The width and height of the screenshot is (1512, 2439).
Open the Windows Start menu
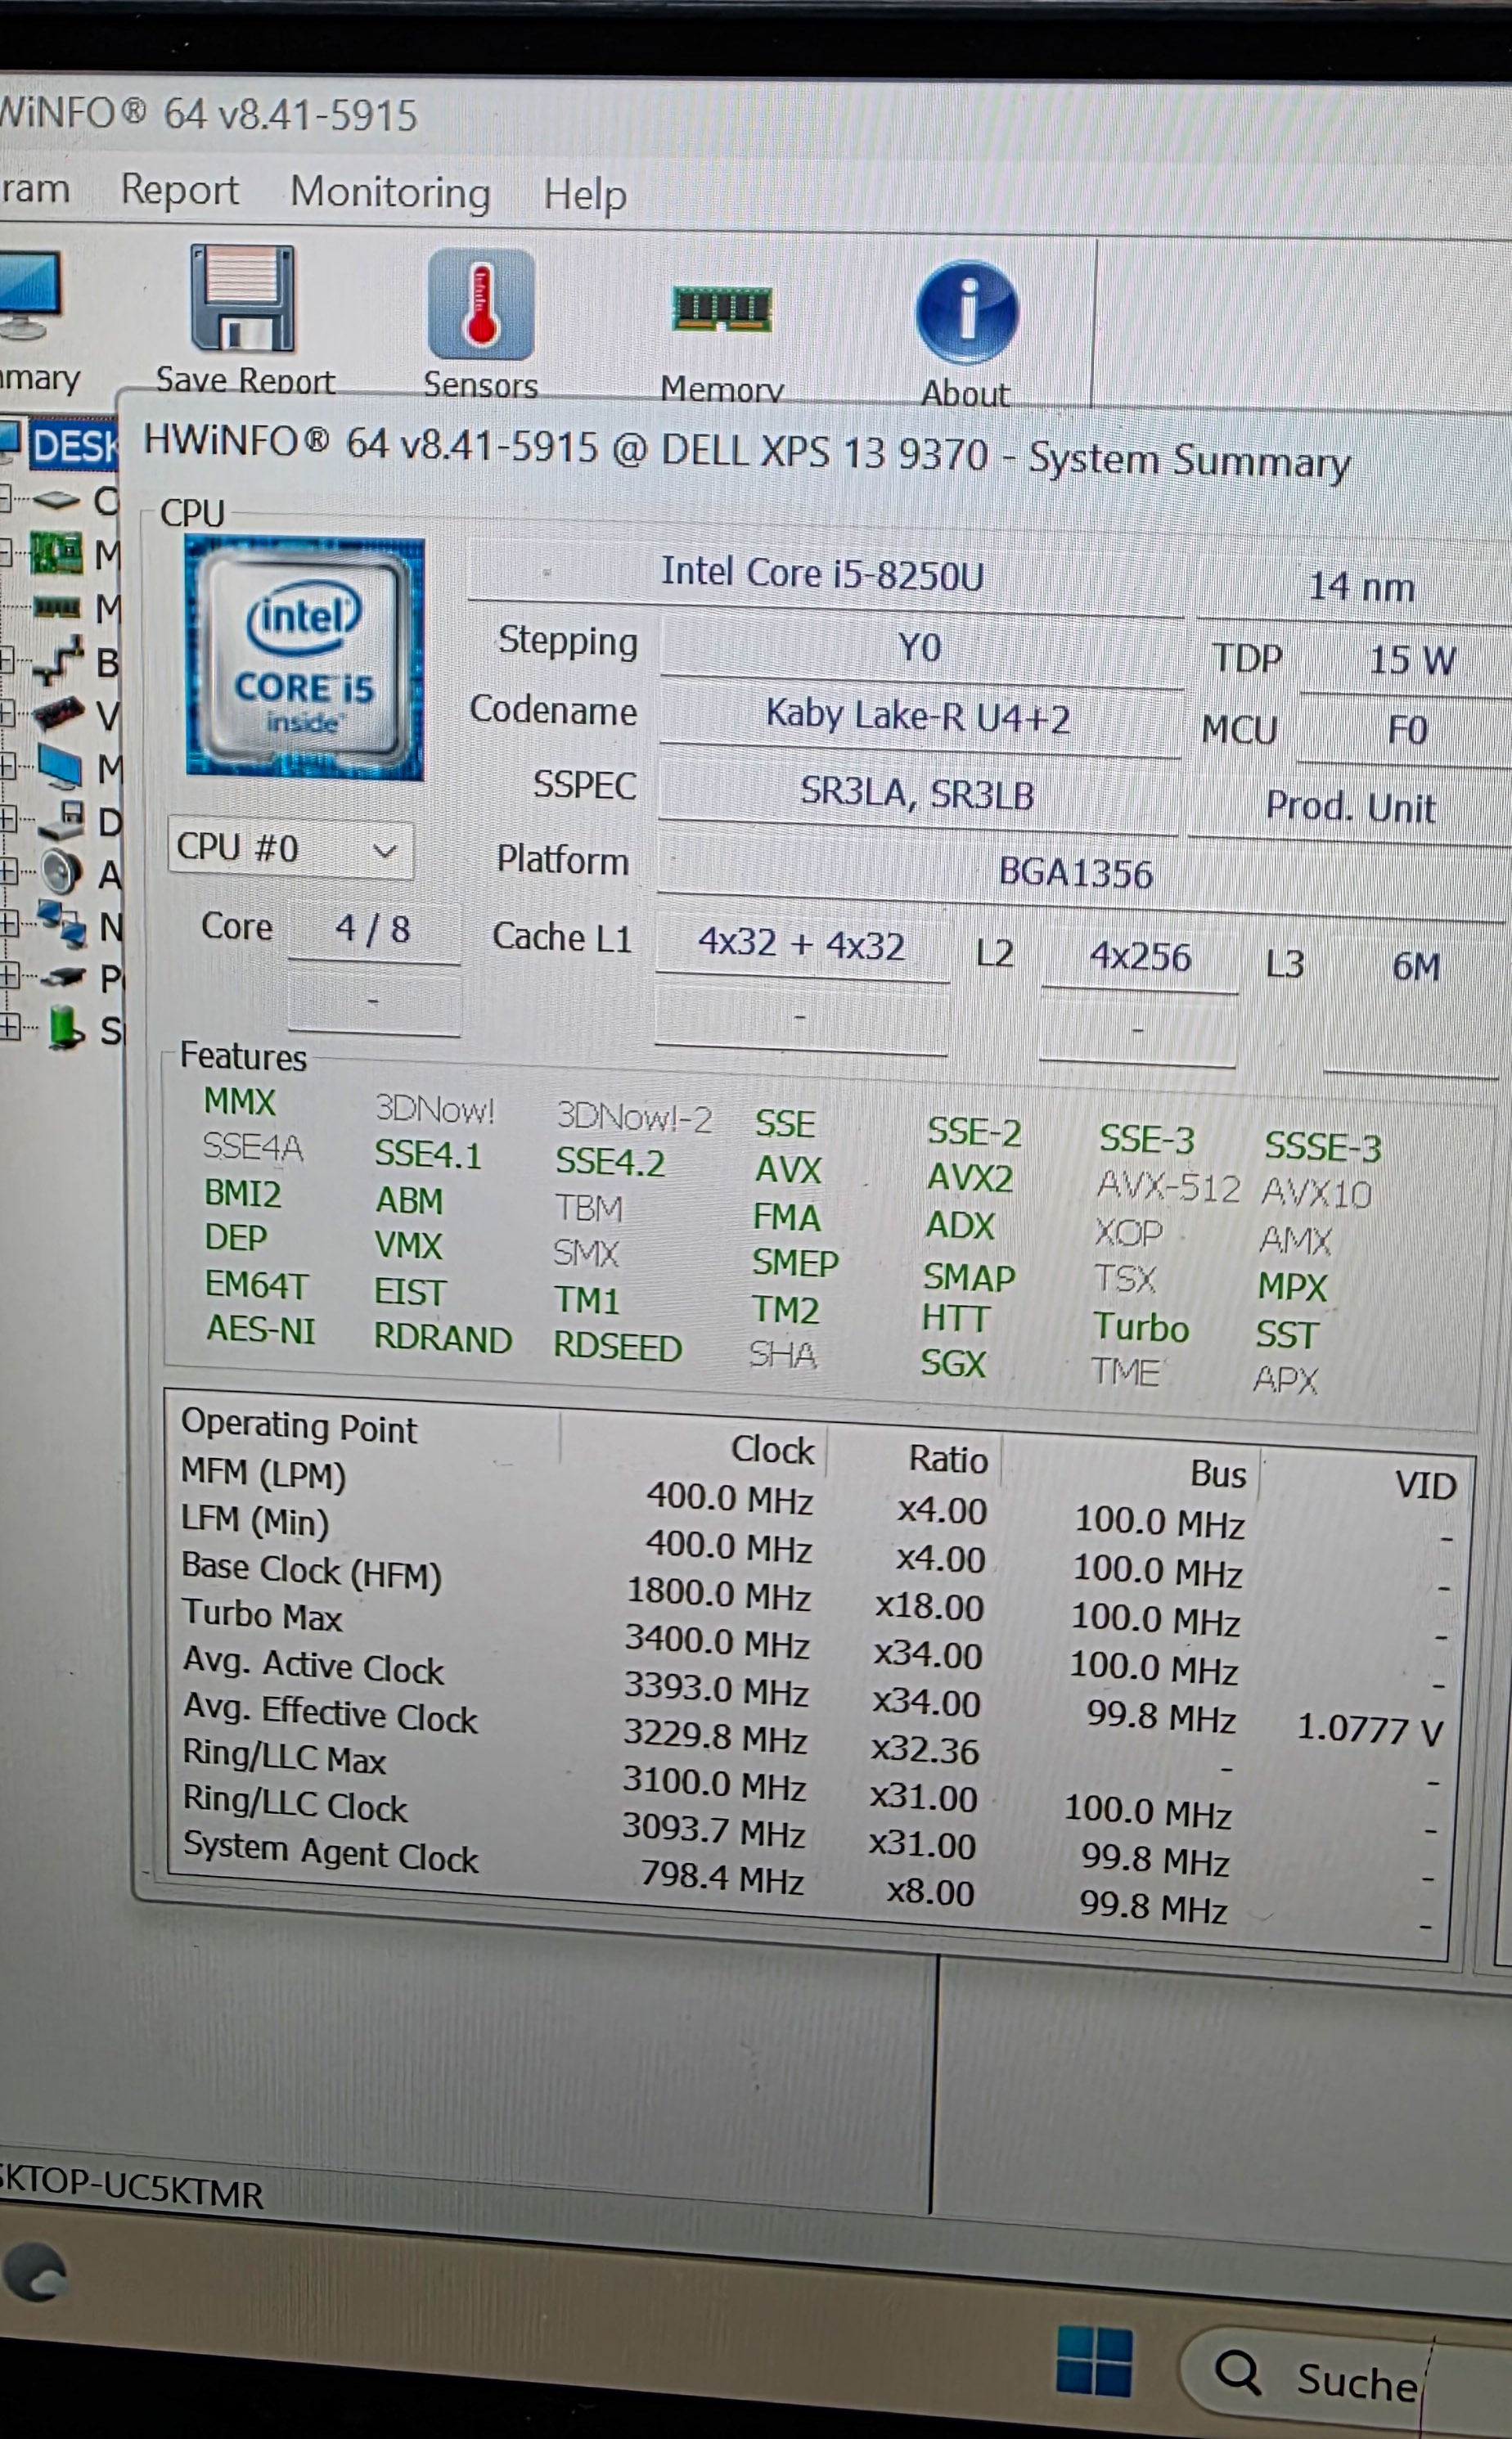tap(1094, 2361)
